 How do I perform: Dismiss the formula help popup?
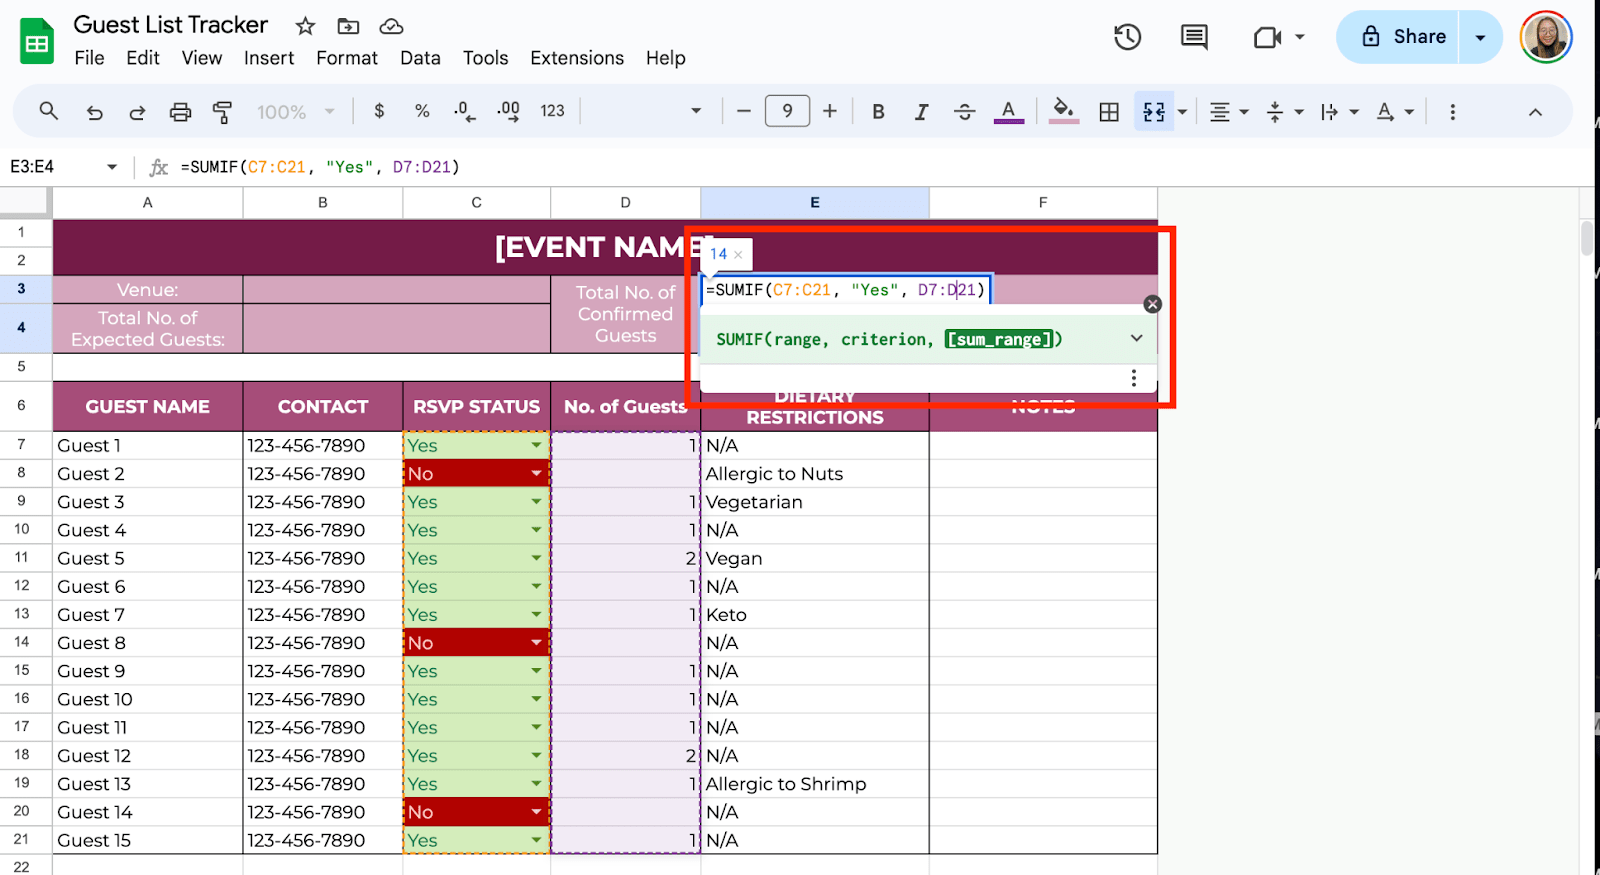[x=1152, y=304]
